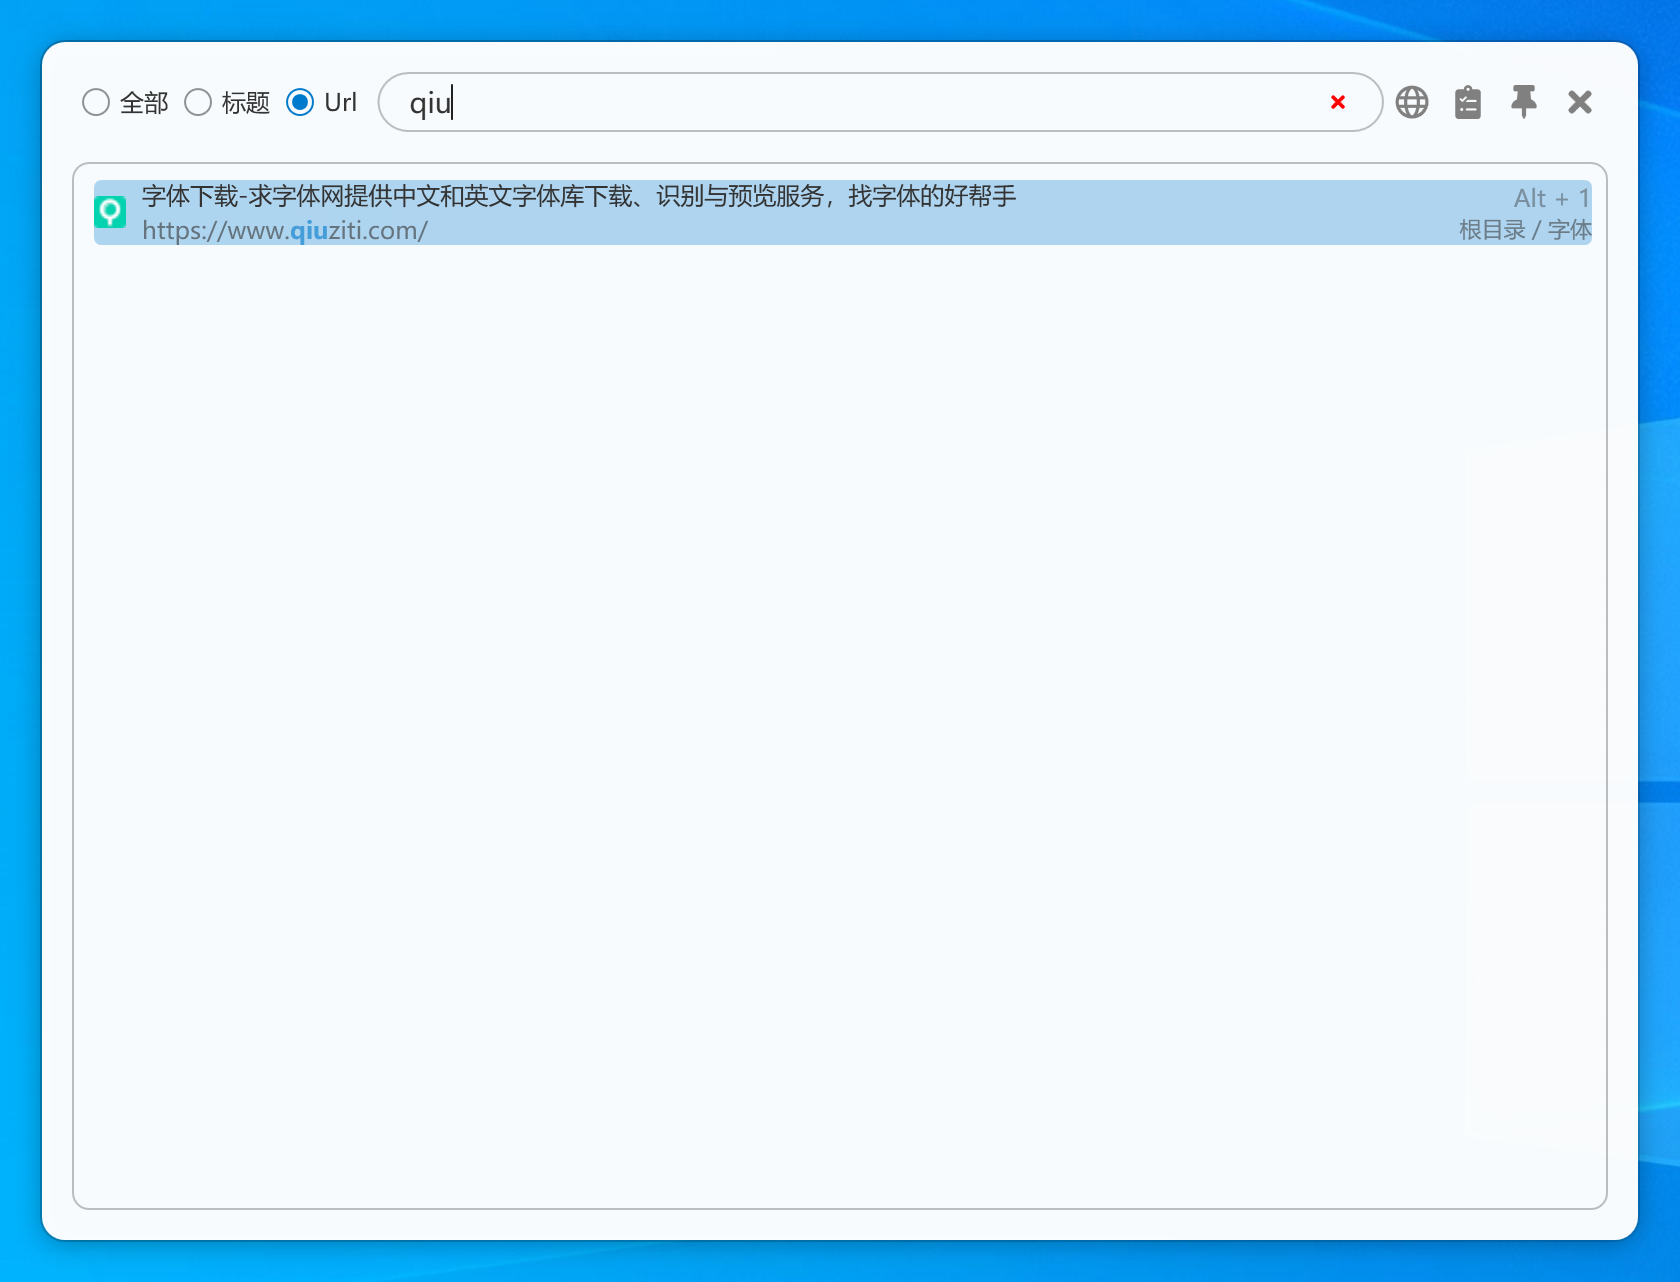The width and height of the screenshot is (1680, 1282).
Task: Click the globe browser icon
Action: [1412, 102]
